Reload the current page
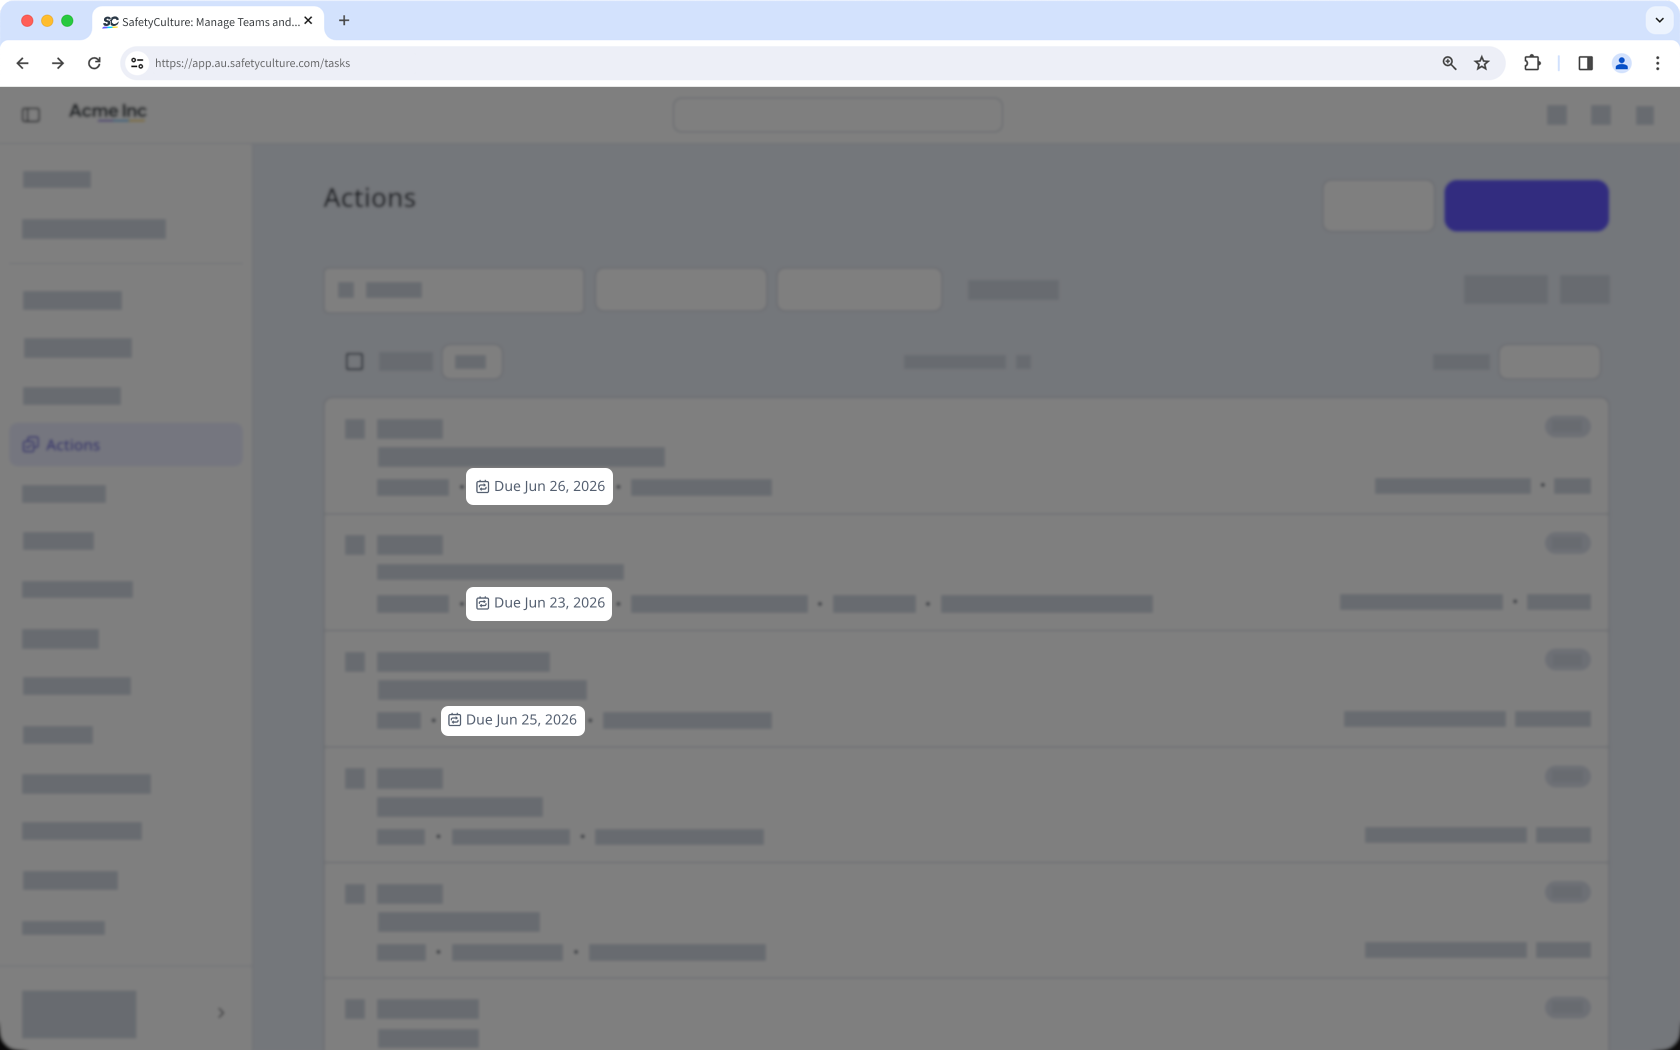Viewport: 1680px width, 1050px height. click(x=94, y=63)
